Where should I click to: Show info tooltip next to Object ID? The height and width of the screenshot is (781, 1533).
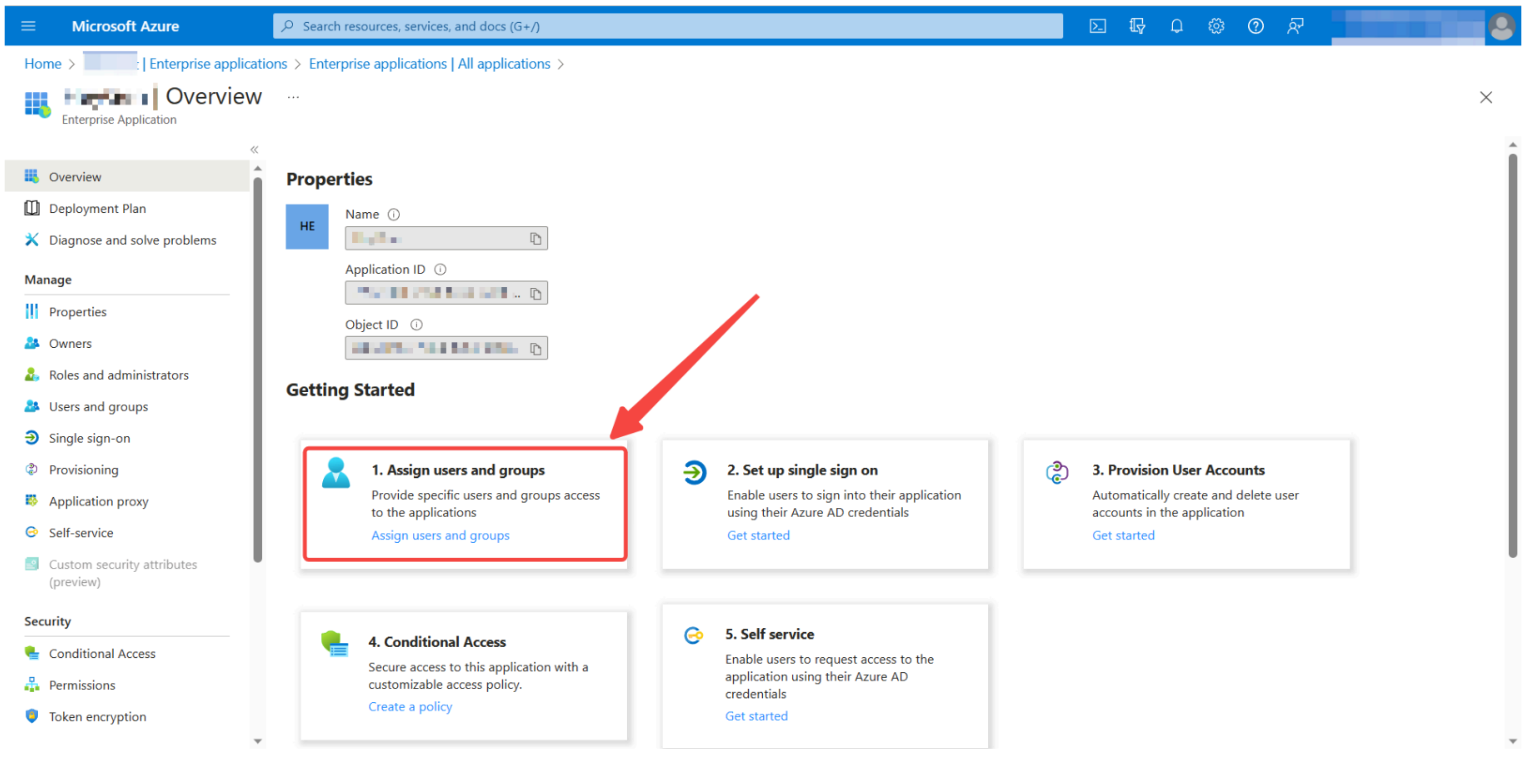[417, 324]
